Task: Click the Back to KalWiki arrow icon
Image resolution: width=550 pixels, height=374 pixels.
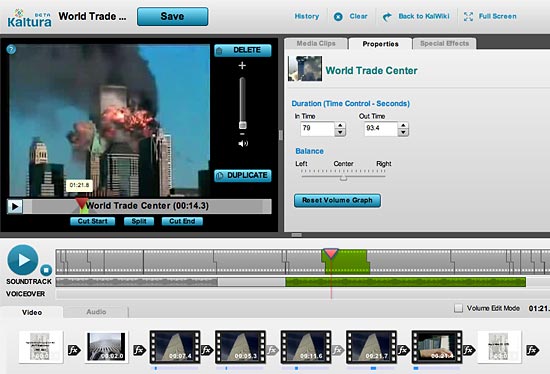Action: point(387,16)
